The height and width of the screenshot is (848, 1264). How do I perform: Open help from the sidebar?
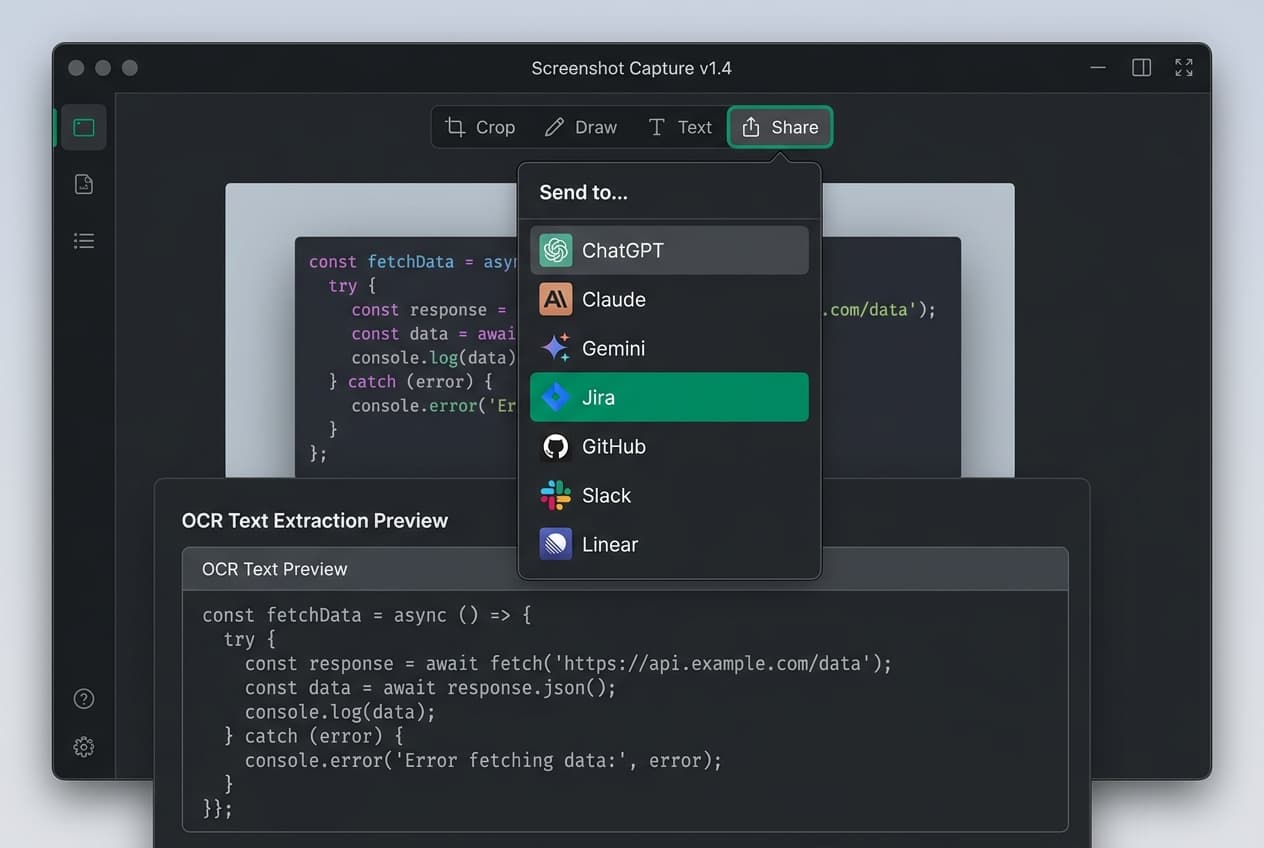tap(84, 699)
